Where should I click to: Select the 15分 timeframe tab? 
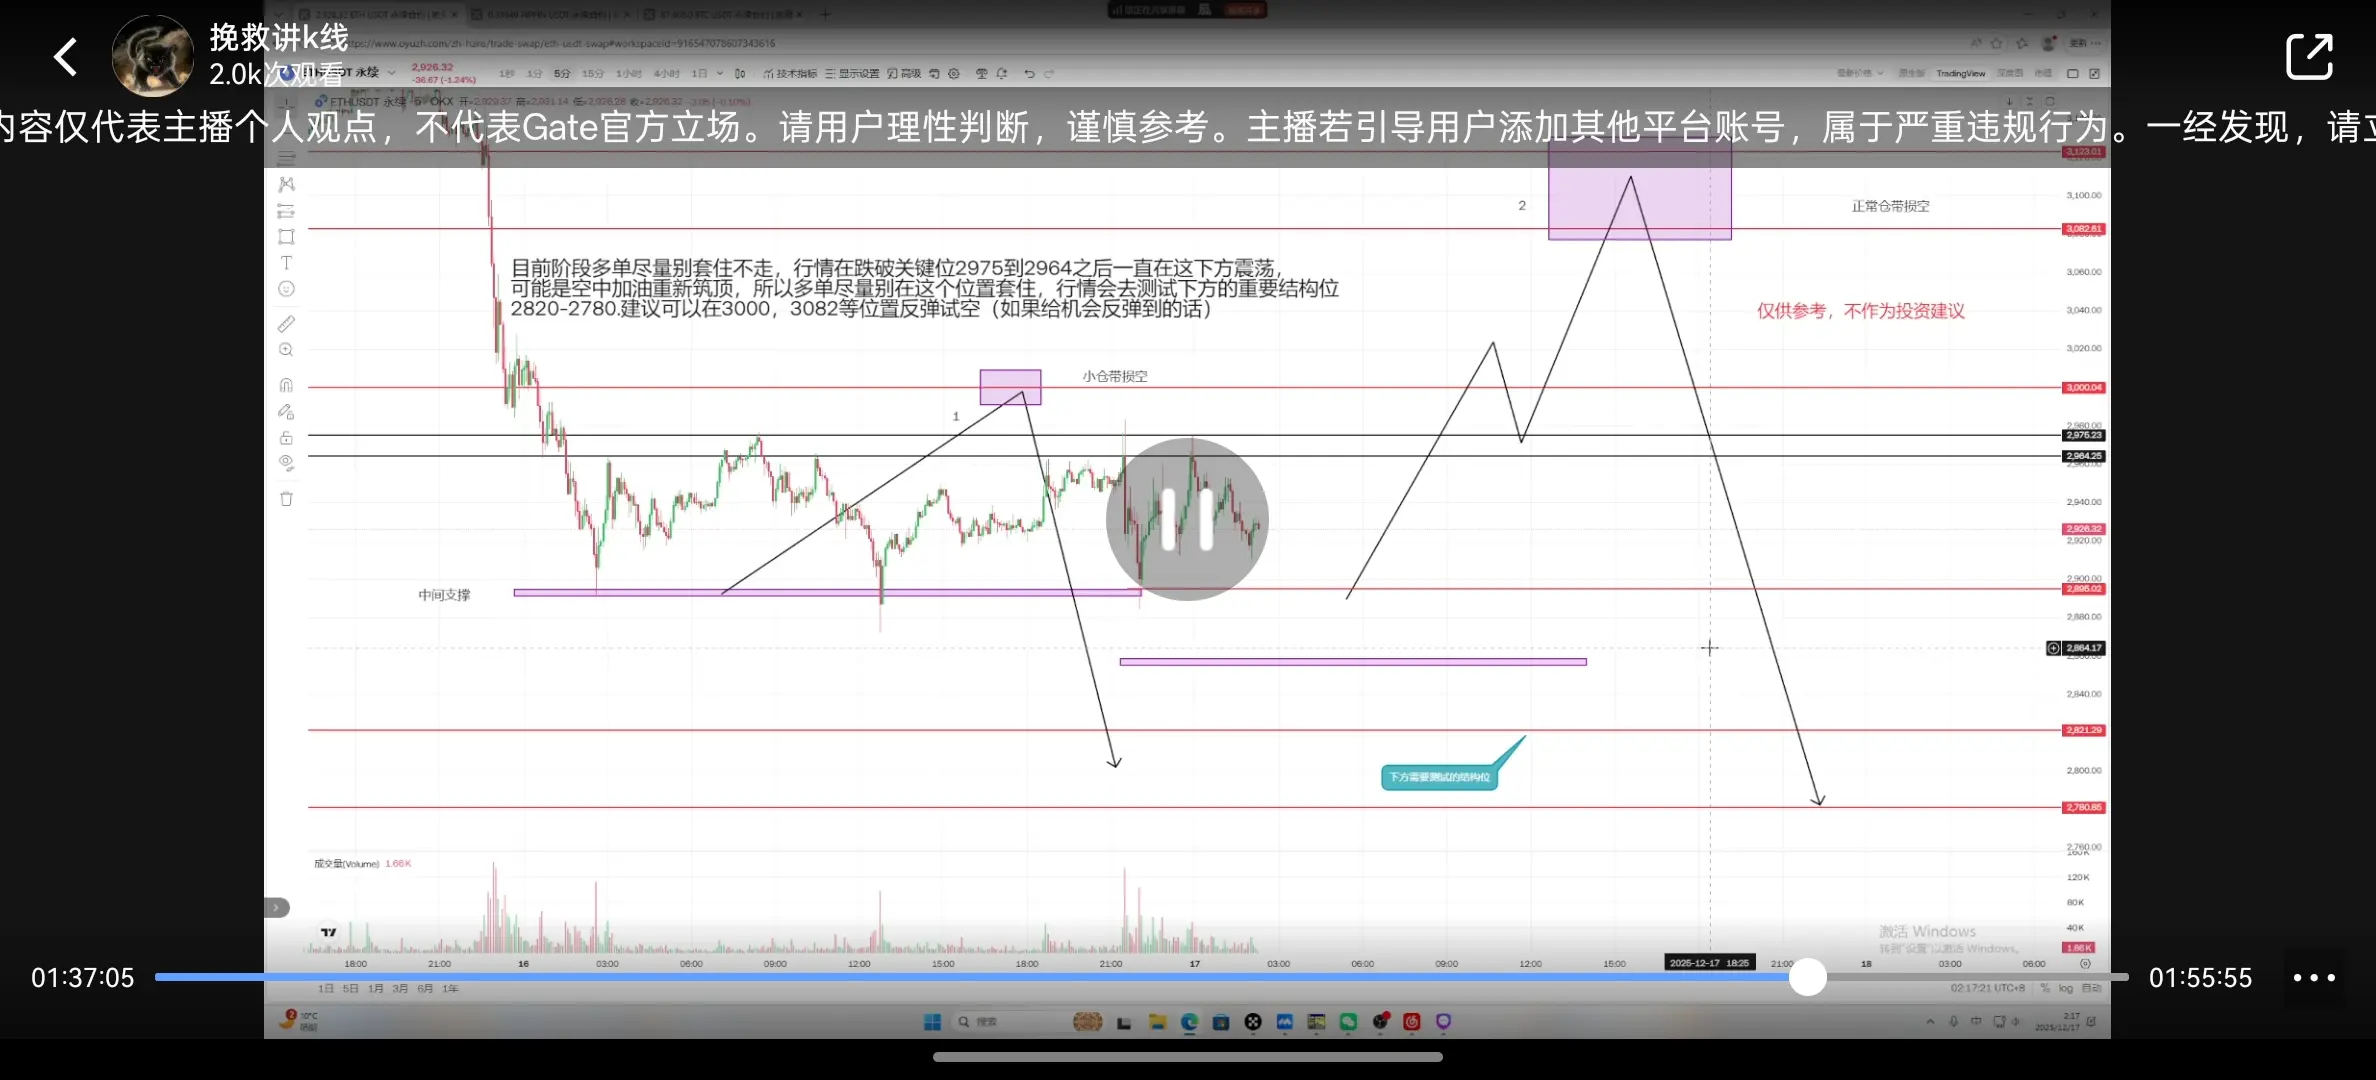(593, 74)
